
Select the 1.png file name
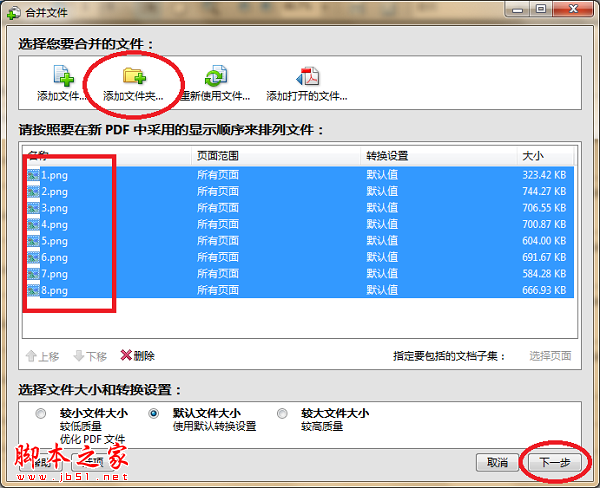tap(54, 175)
